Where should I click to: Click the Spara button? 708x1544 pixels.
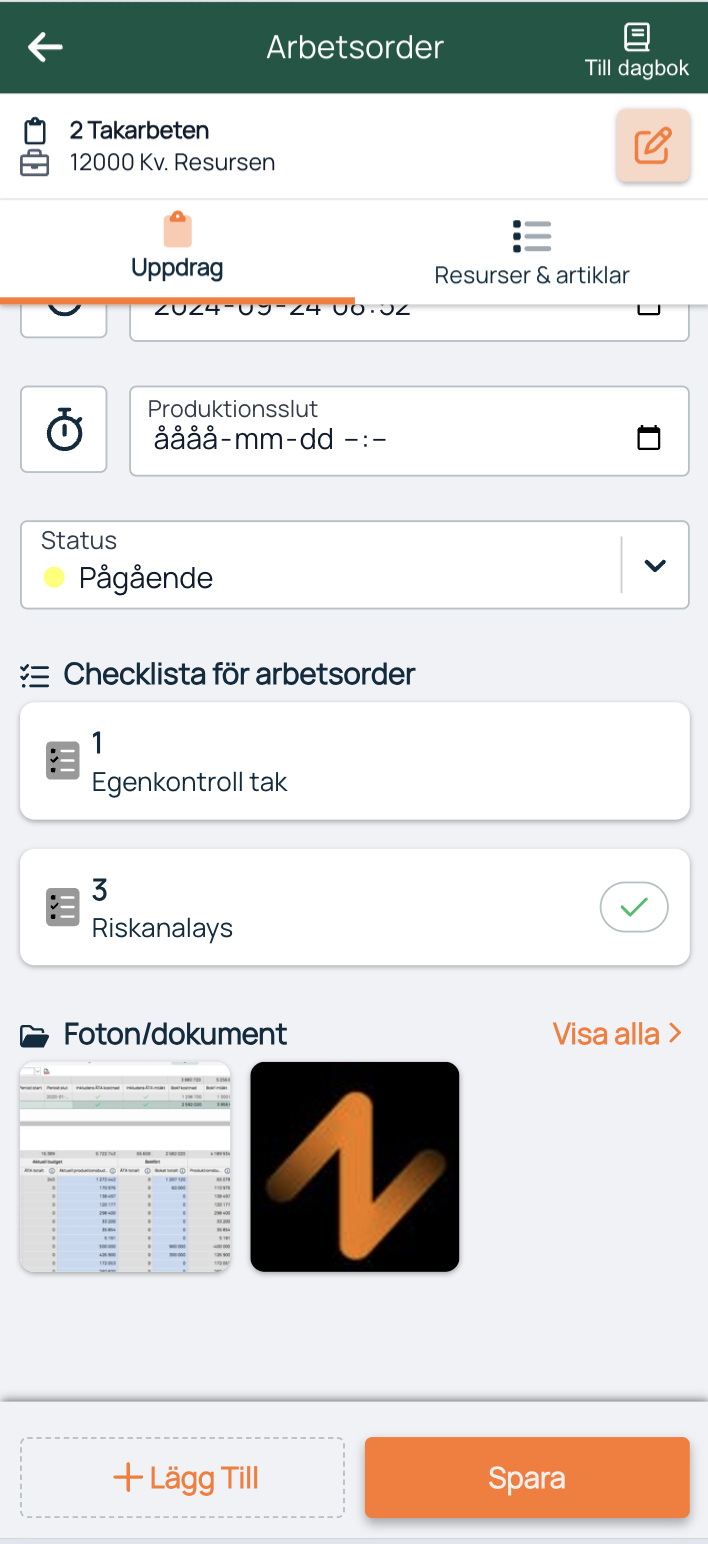point(527,1478)
